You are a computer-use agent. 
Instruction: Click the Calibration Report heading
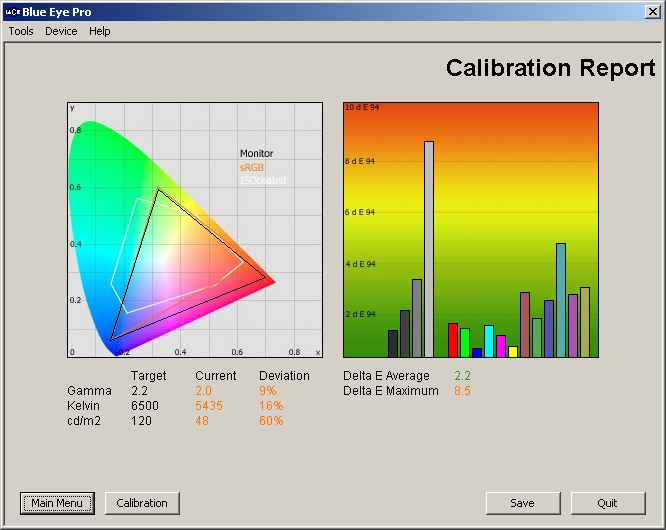point(550,68)
